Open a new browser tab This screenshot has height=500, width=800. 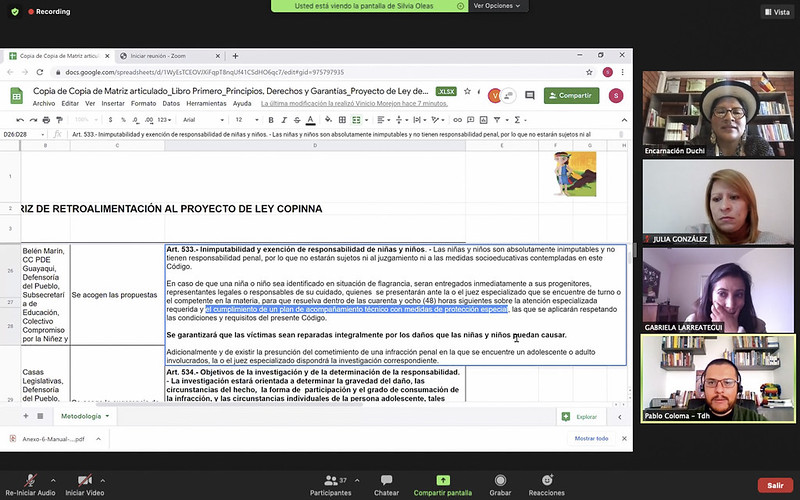[x=235, y=56]
